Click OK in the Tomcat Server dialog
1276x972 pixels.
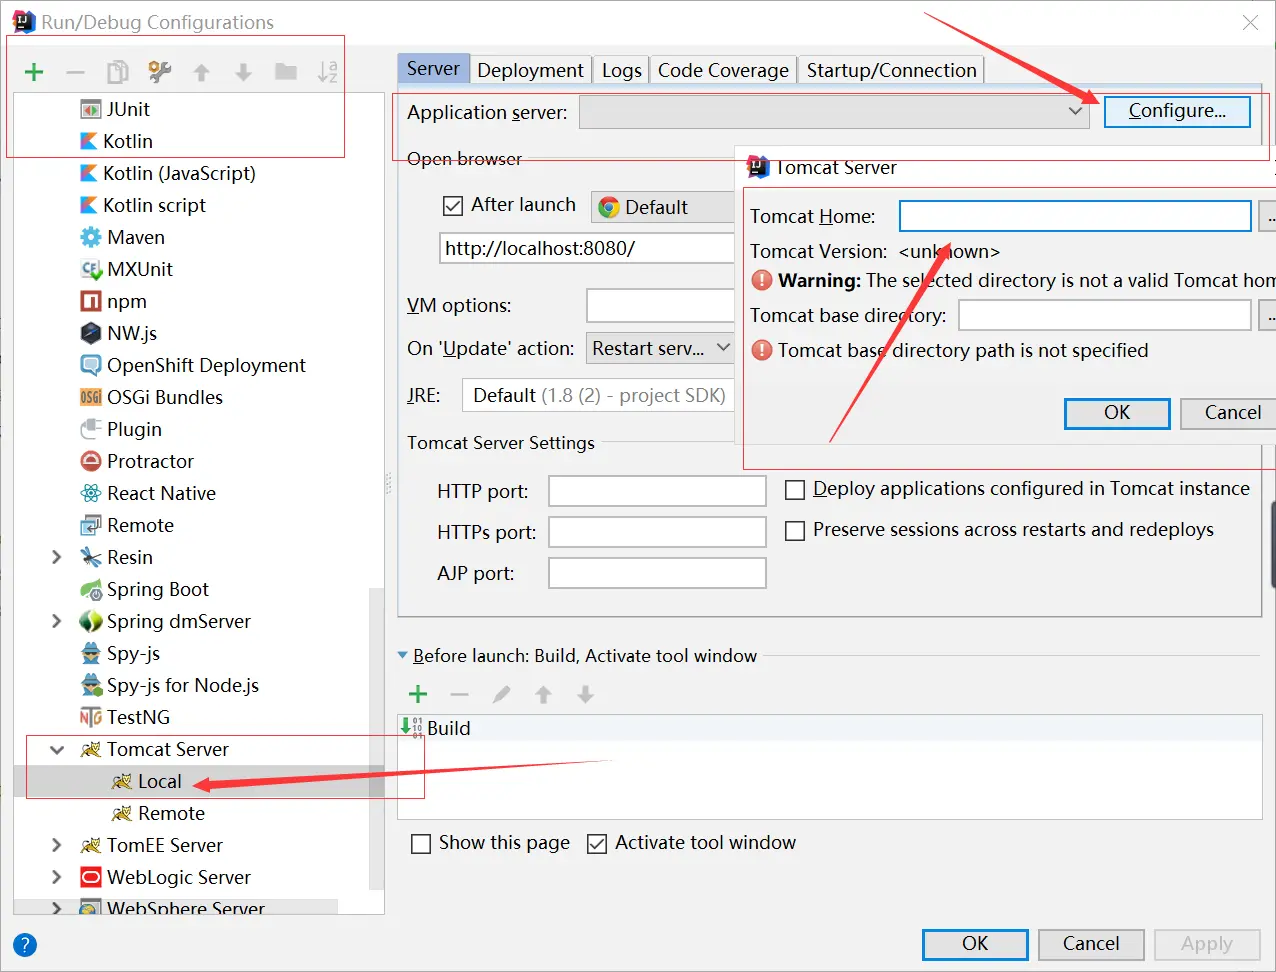pyautogui.click(x=1117, y=413)
